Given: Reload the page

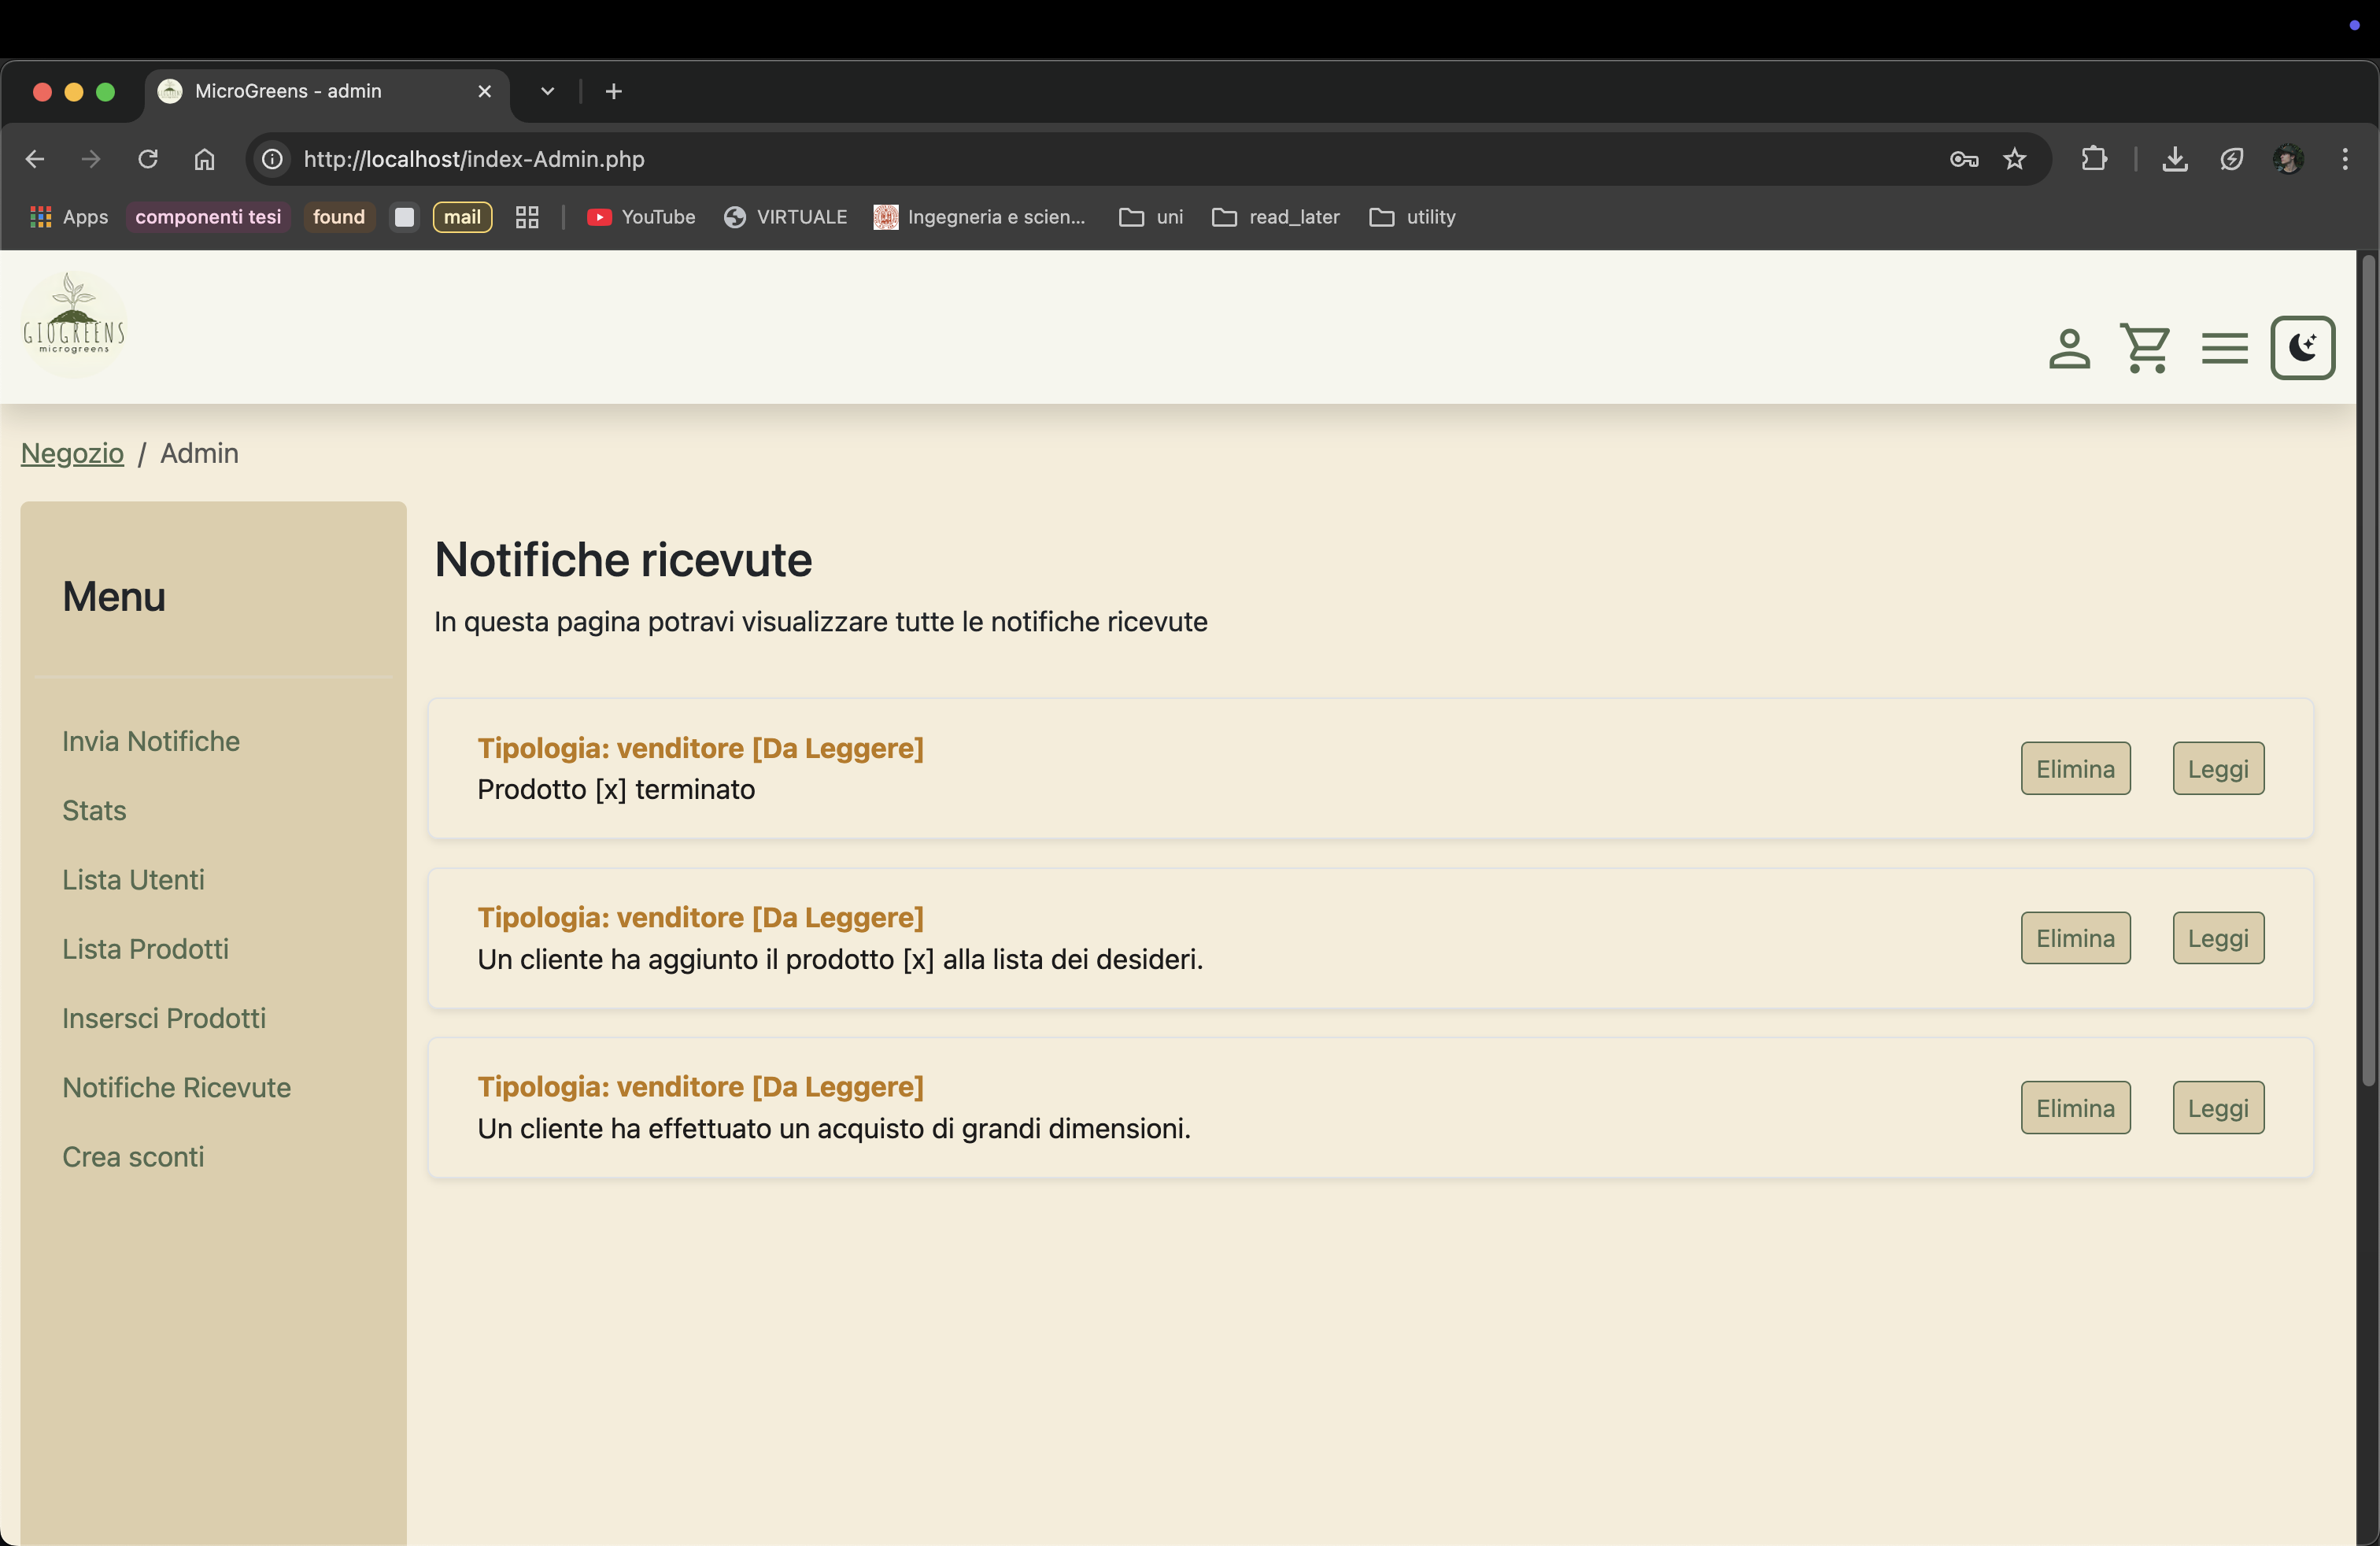Looking at the screenshot, I should (x=148, y=159).
